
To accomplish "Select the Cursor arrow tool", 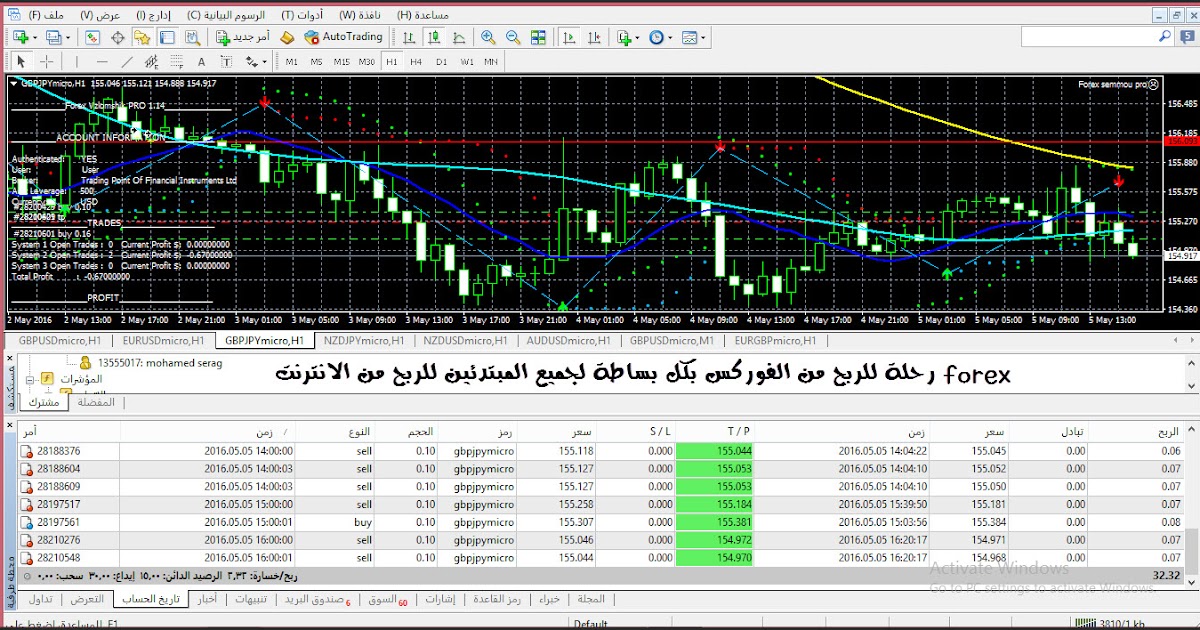I will pos(22,62).
